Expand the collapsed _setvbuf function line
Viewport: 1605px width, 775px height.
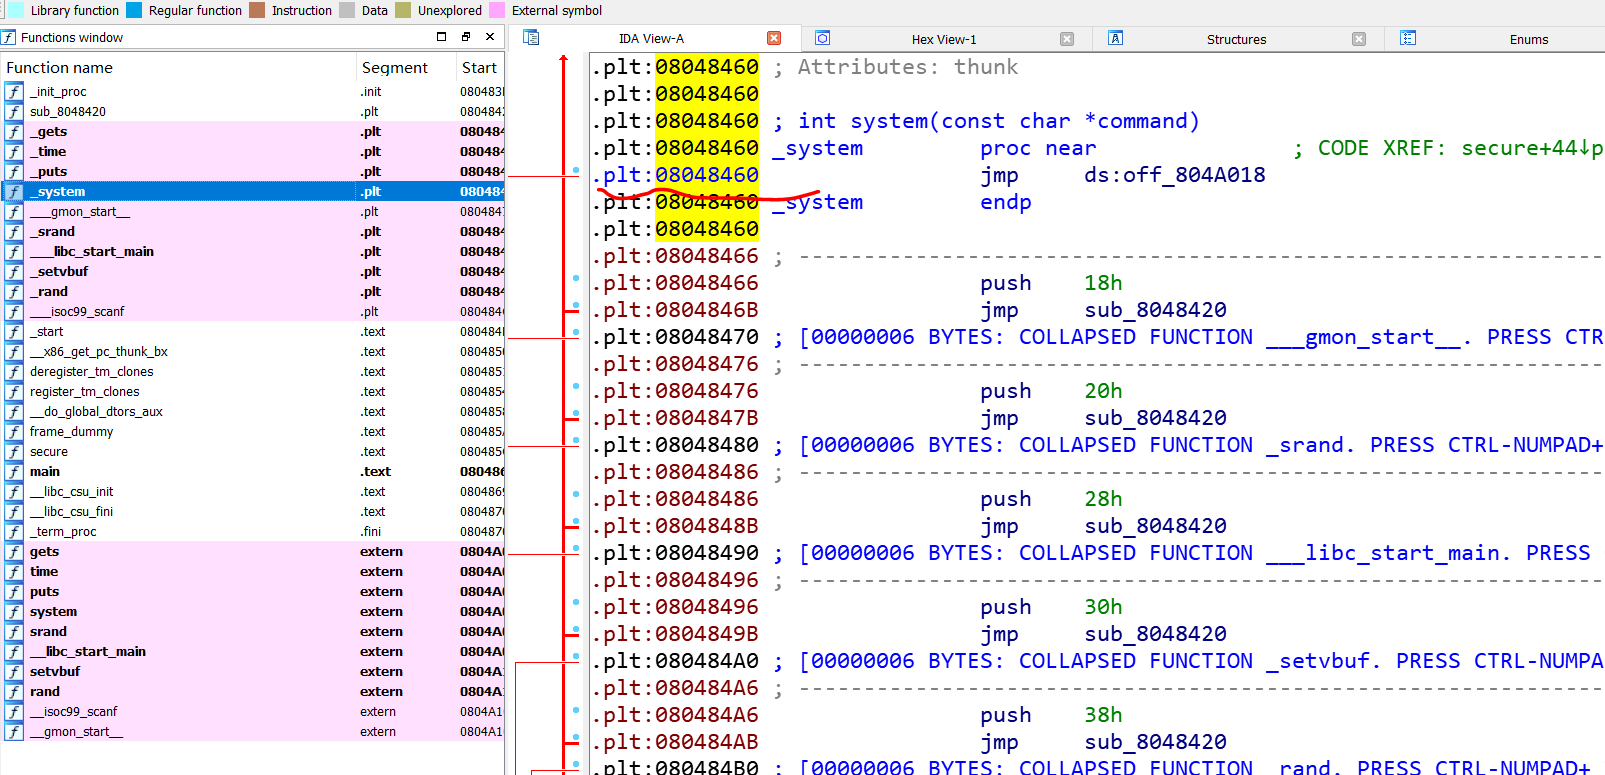pyautogui.click(x=1323, y=661)
